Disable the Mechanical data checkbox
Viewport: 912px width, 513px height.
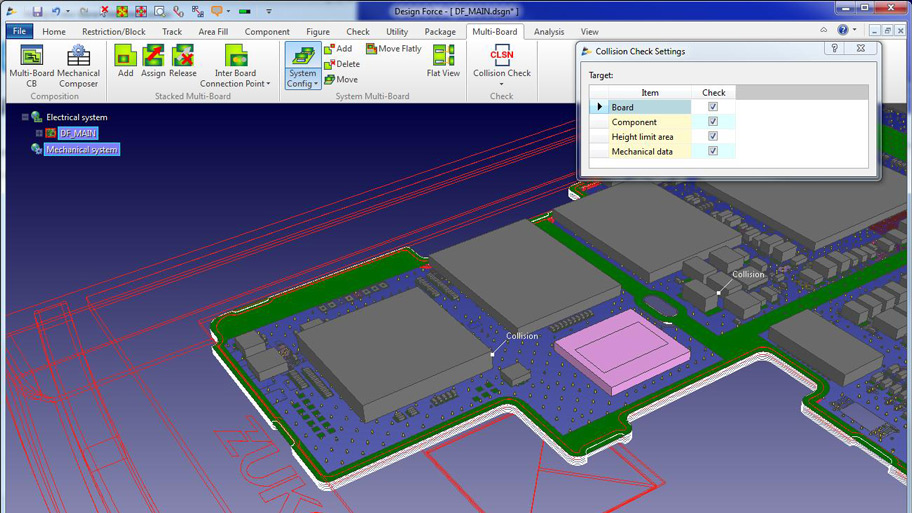point(713,152)
